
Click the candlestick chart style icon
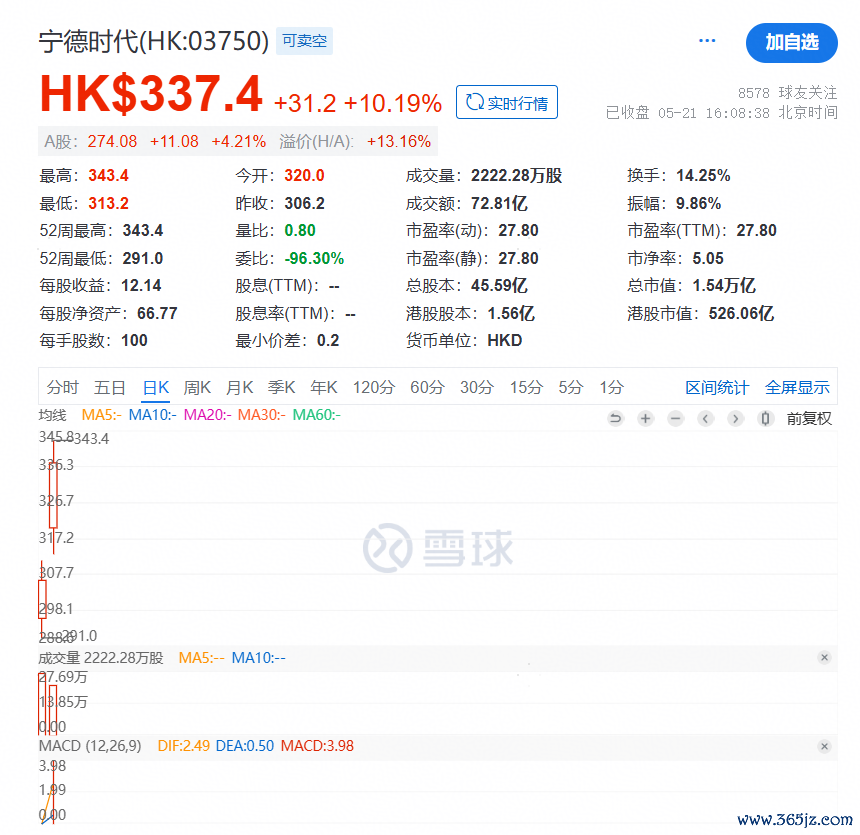coord(765,419)
